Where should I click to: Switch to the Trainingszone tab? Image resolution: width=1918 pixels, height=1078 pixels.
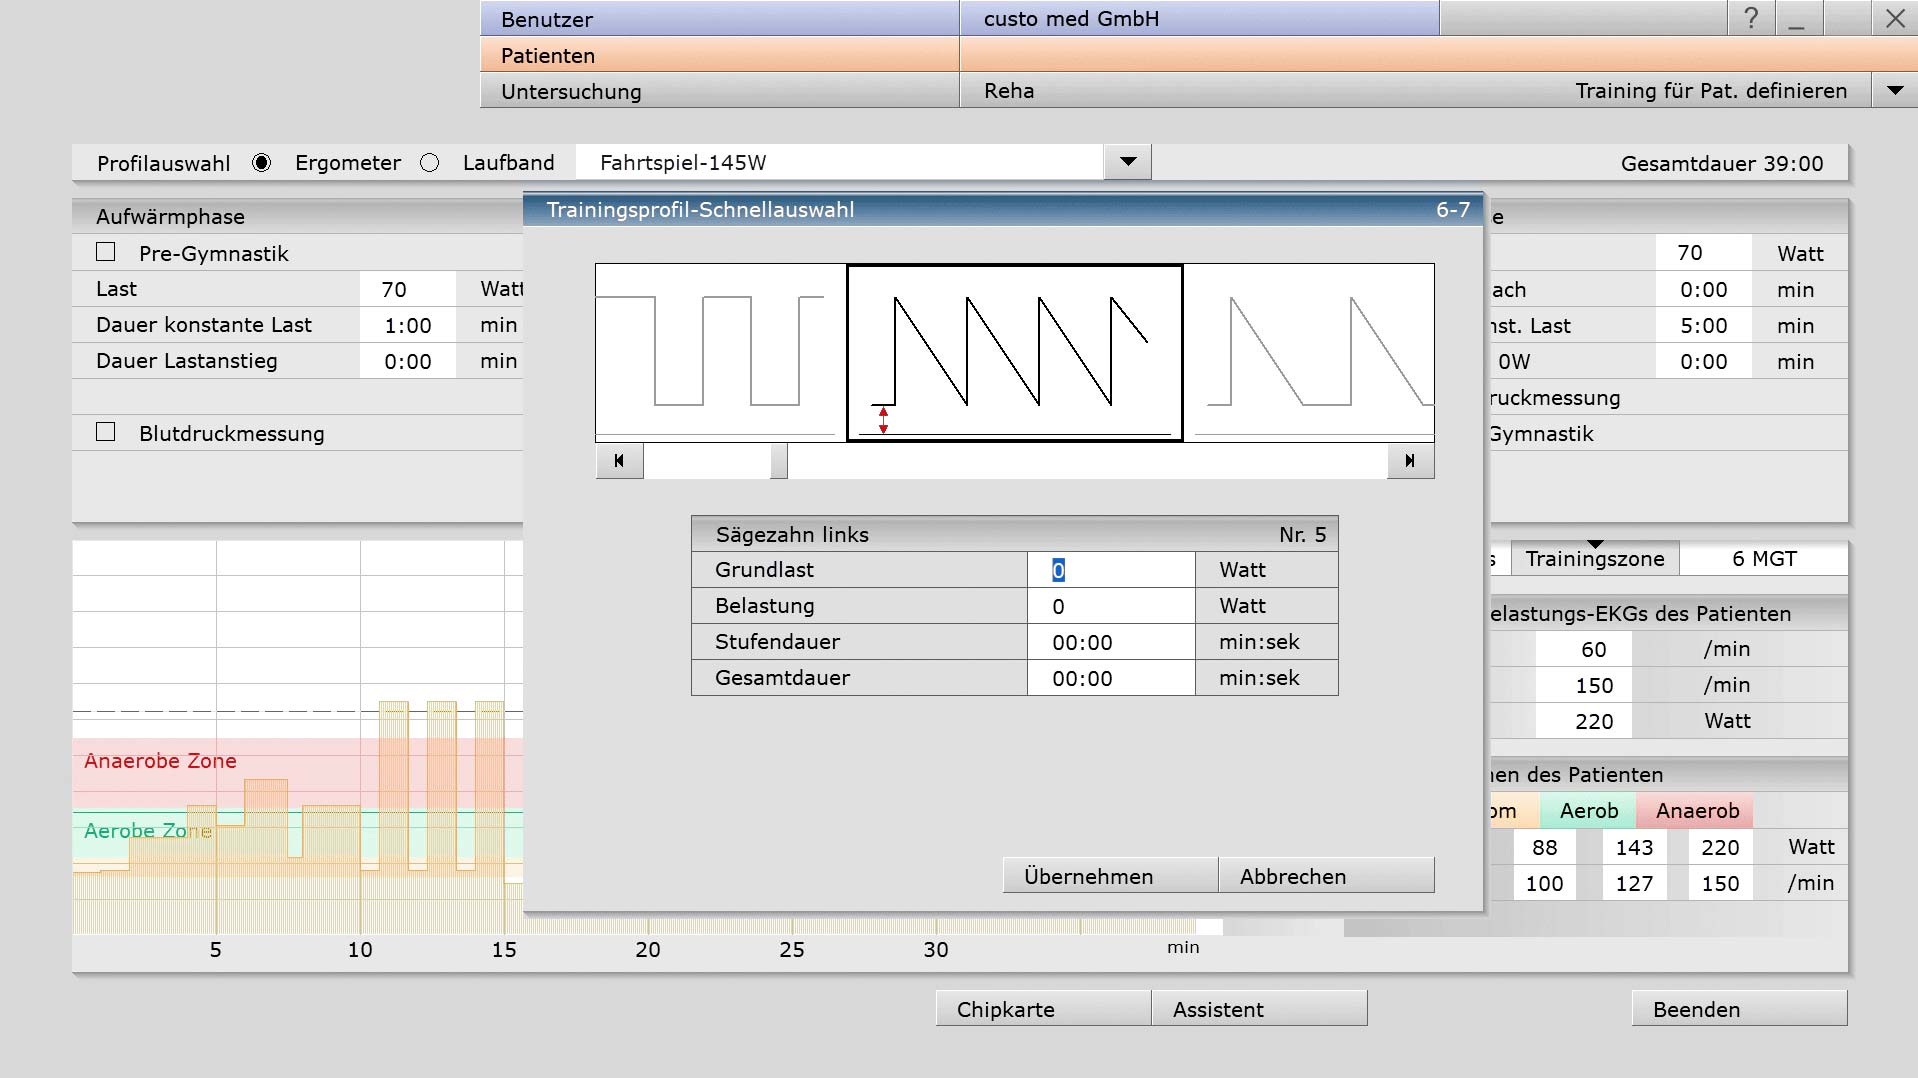pos(1595,559)
